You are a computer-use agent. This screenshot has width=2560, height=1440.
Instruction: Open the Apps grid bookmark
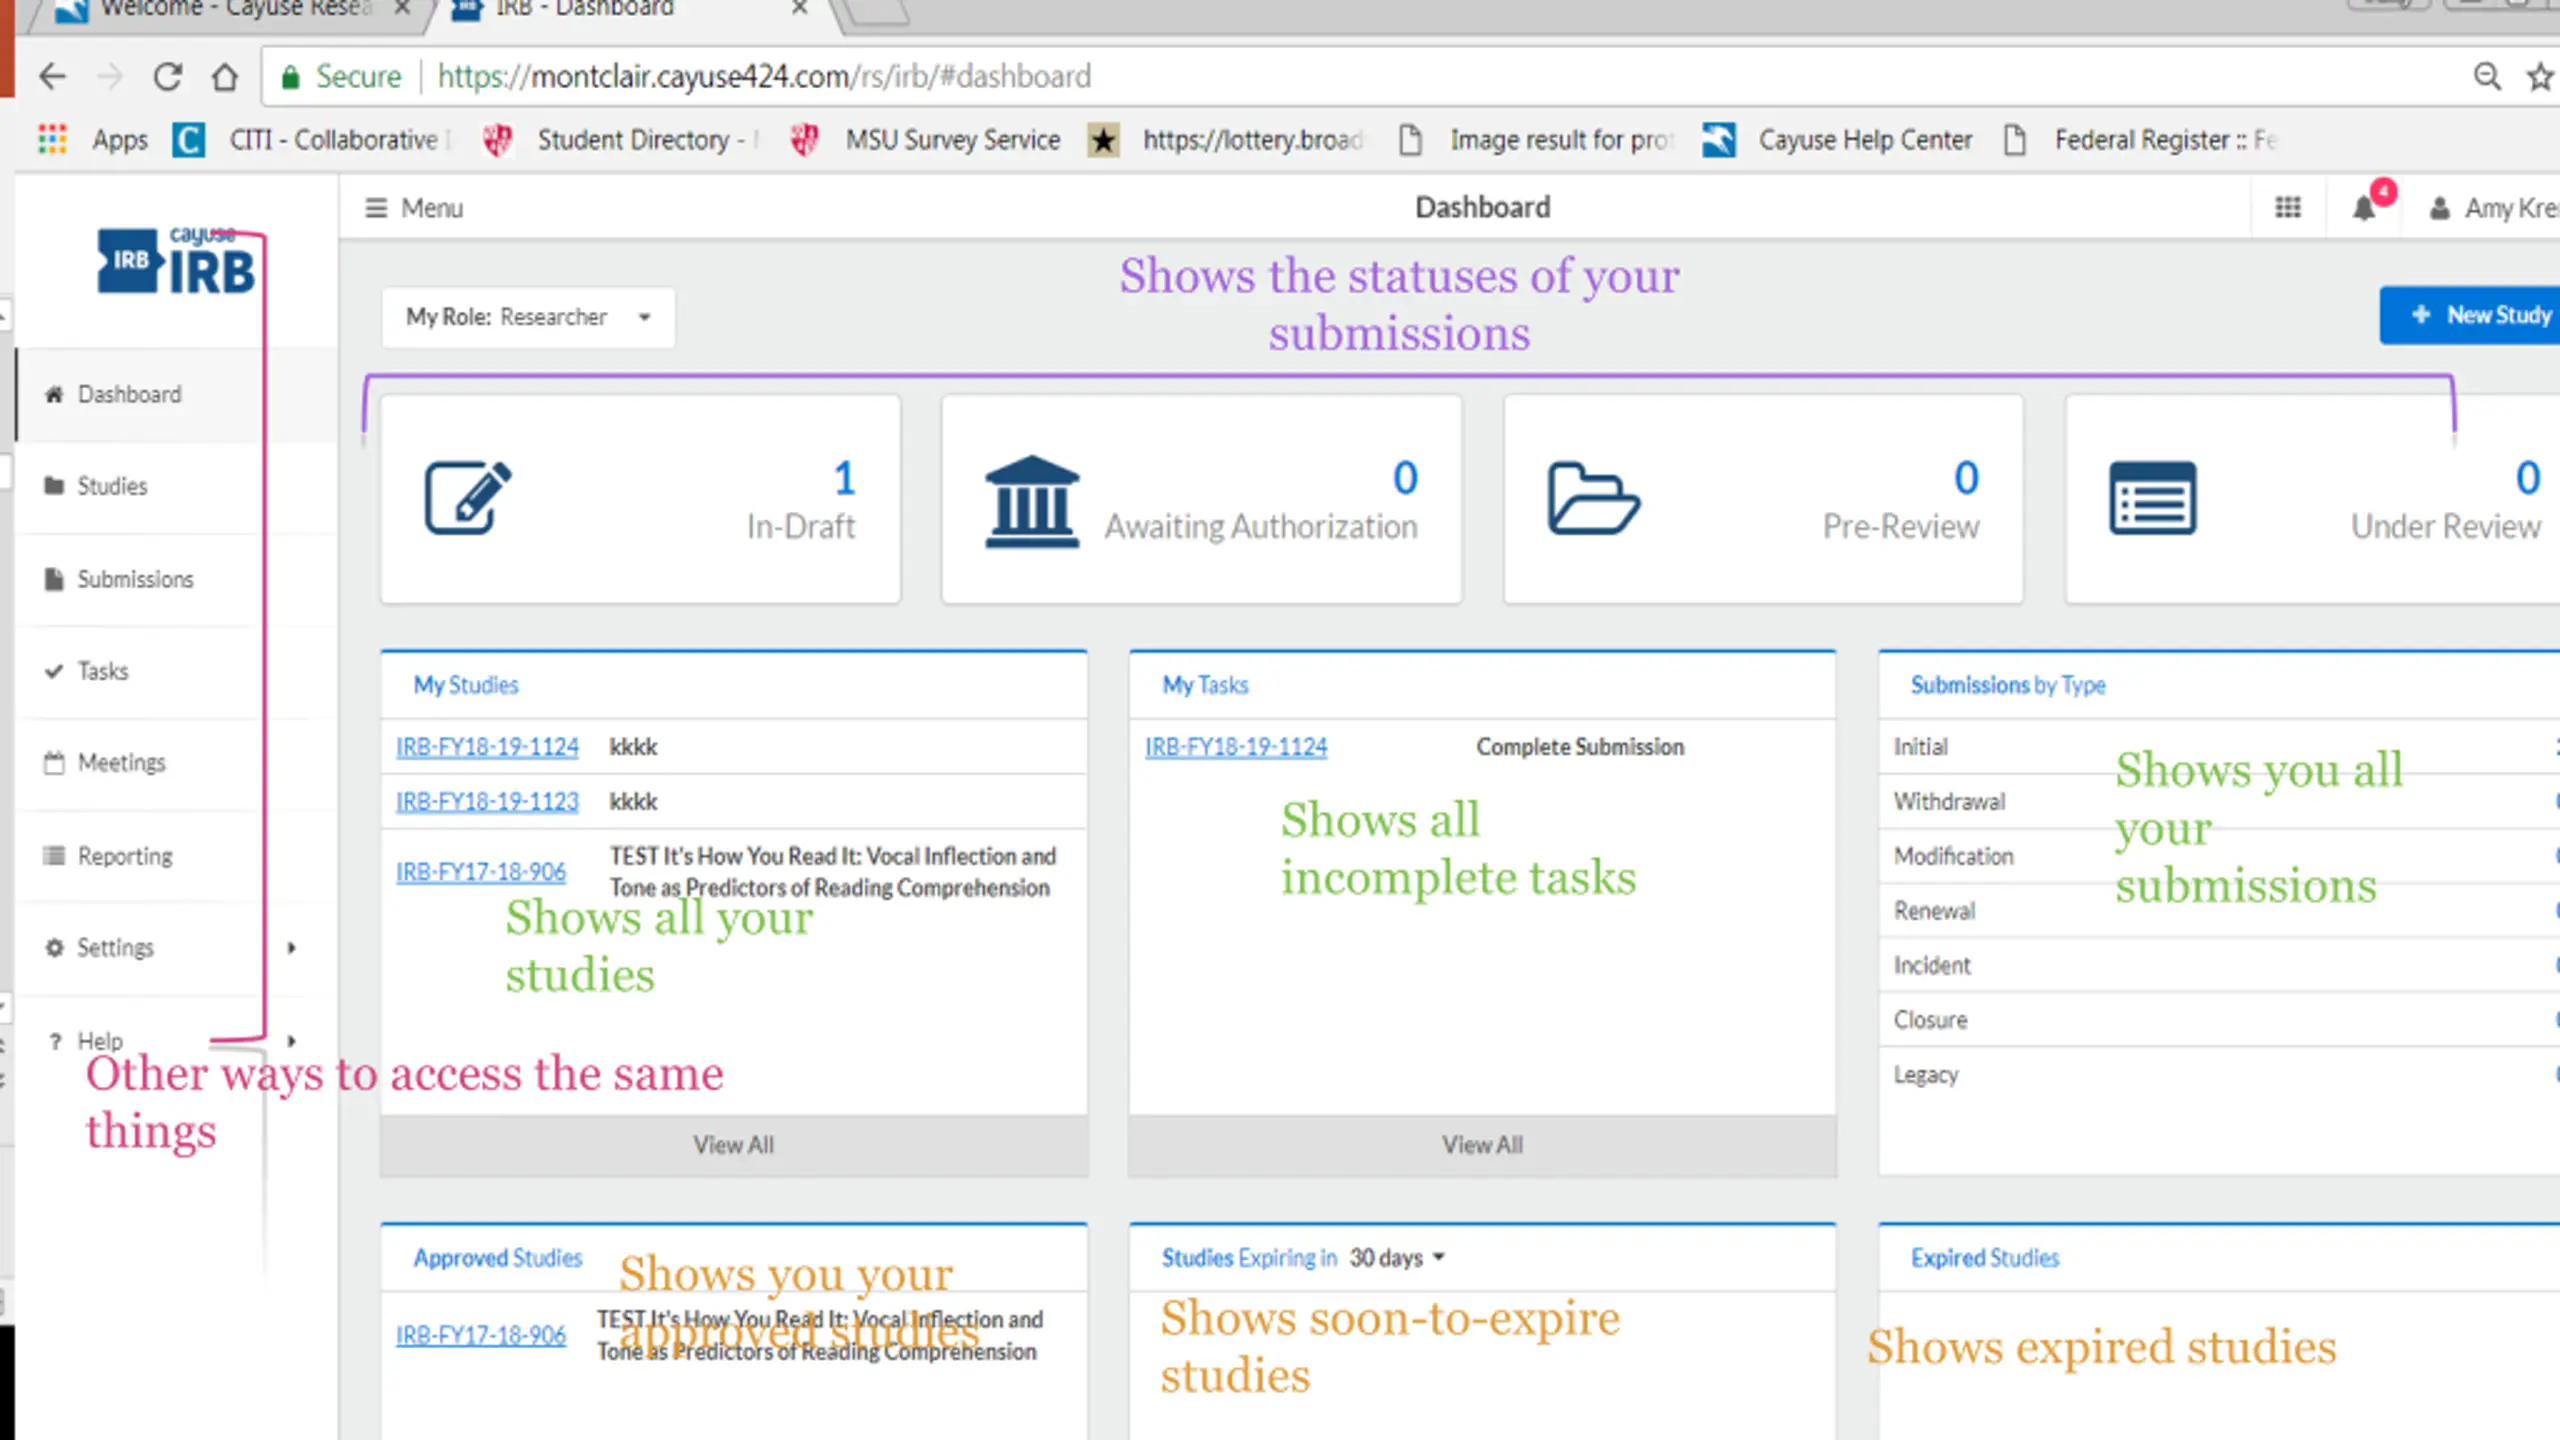[x=93, y=140]
